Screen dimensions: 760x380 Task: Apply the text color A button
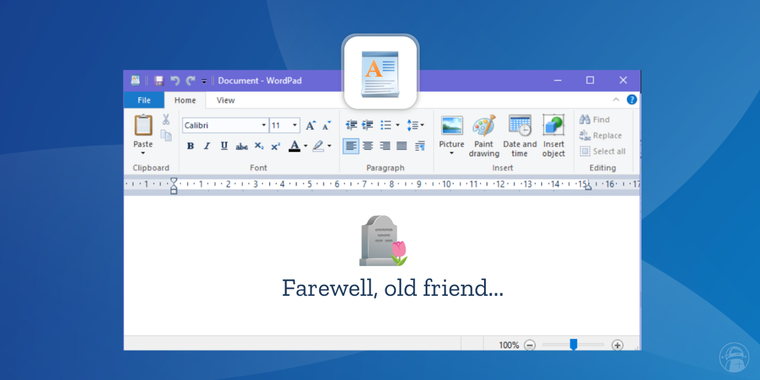click(294, 146)
